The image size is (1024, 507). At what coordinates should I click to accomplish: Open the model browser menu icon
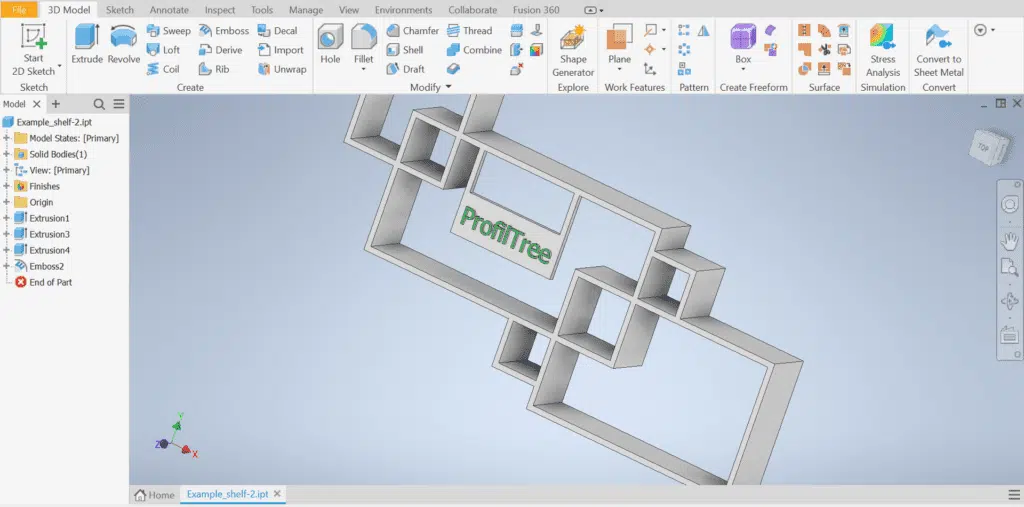tap(119, 104)
